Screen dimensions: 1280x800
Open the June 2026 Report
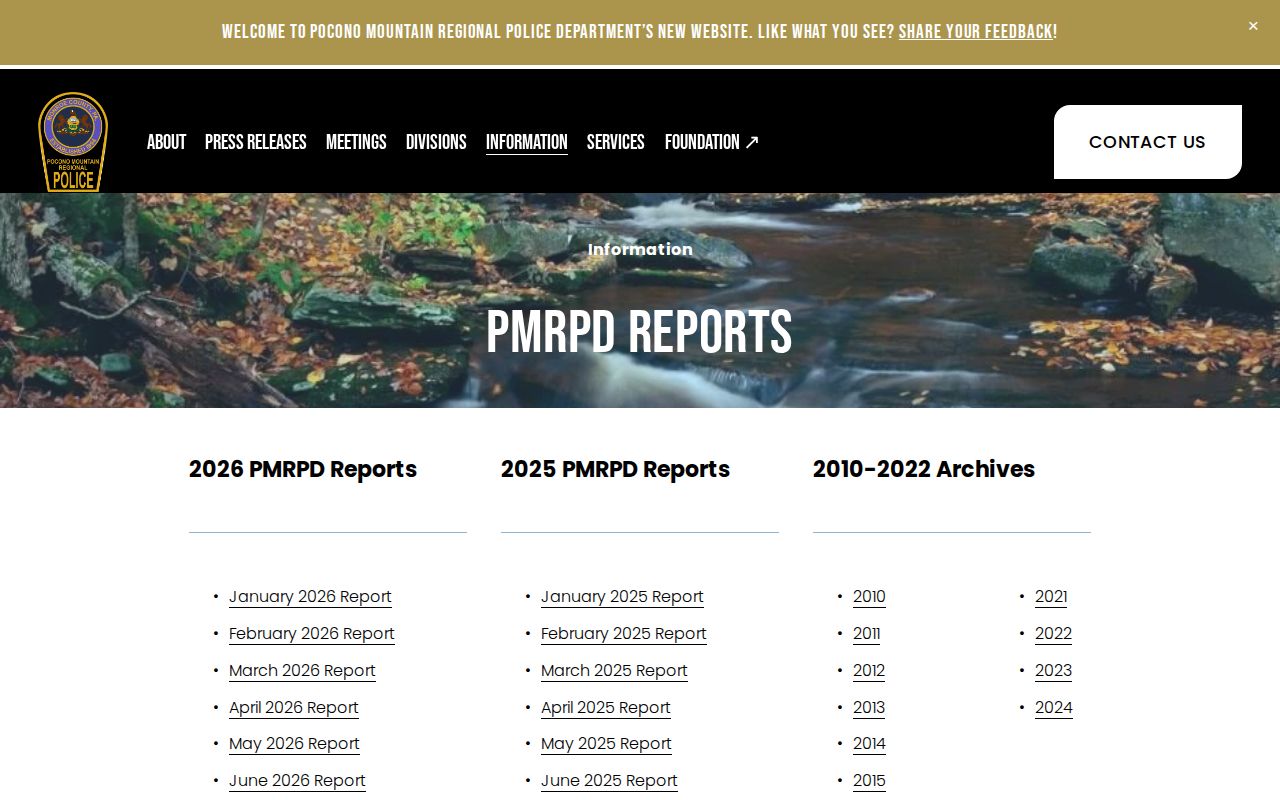tap(297, 781)
